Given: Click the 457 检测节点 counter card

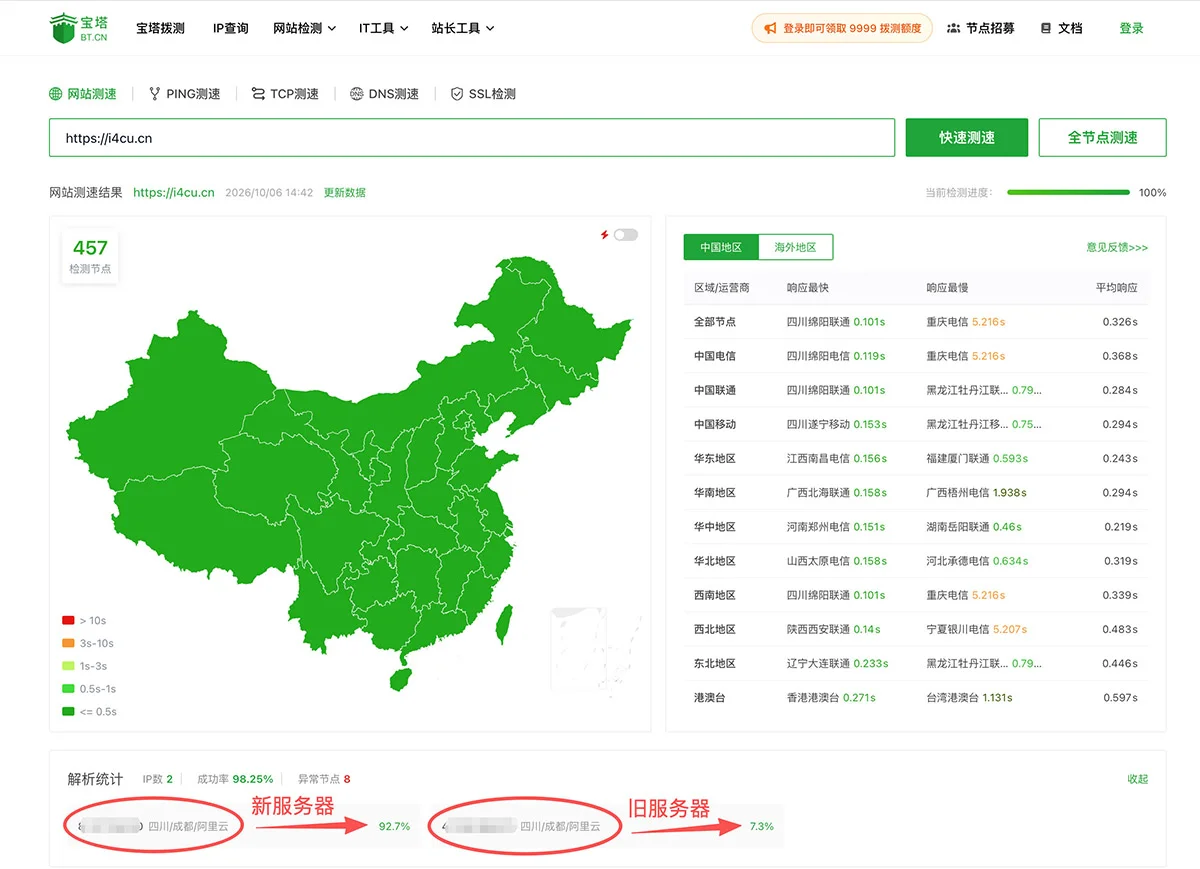Looking at the screenshot, I should 90,257.
